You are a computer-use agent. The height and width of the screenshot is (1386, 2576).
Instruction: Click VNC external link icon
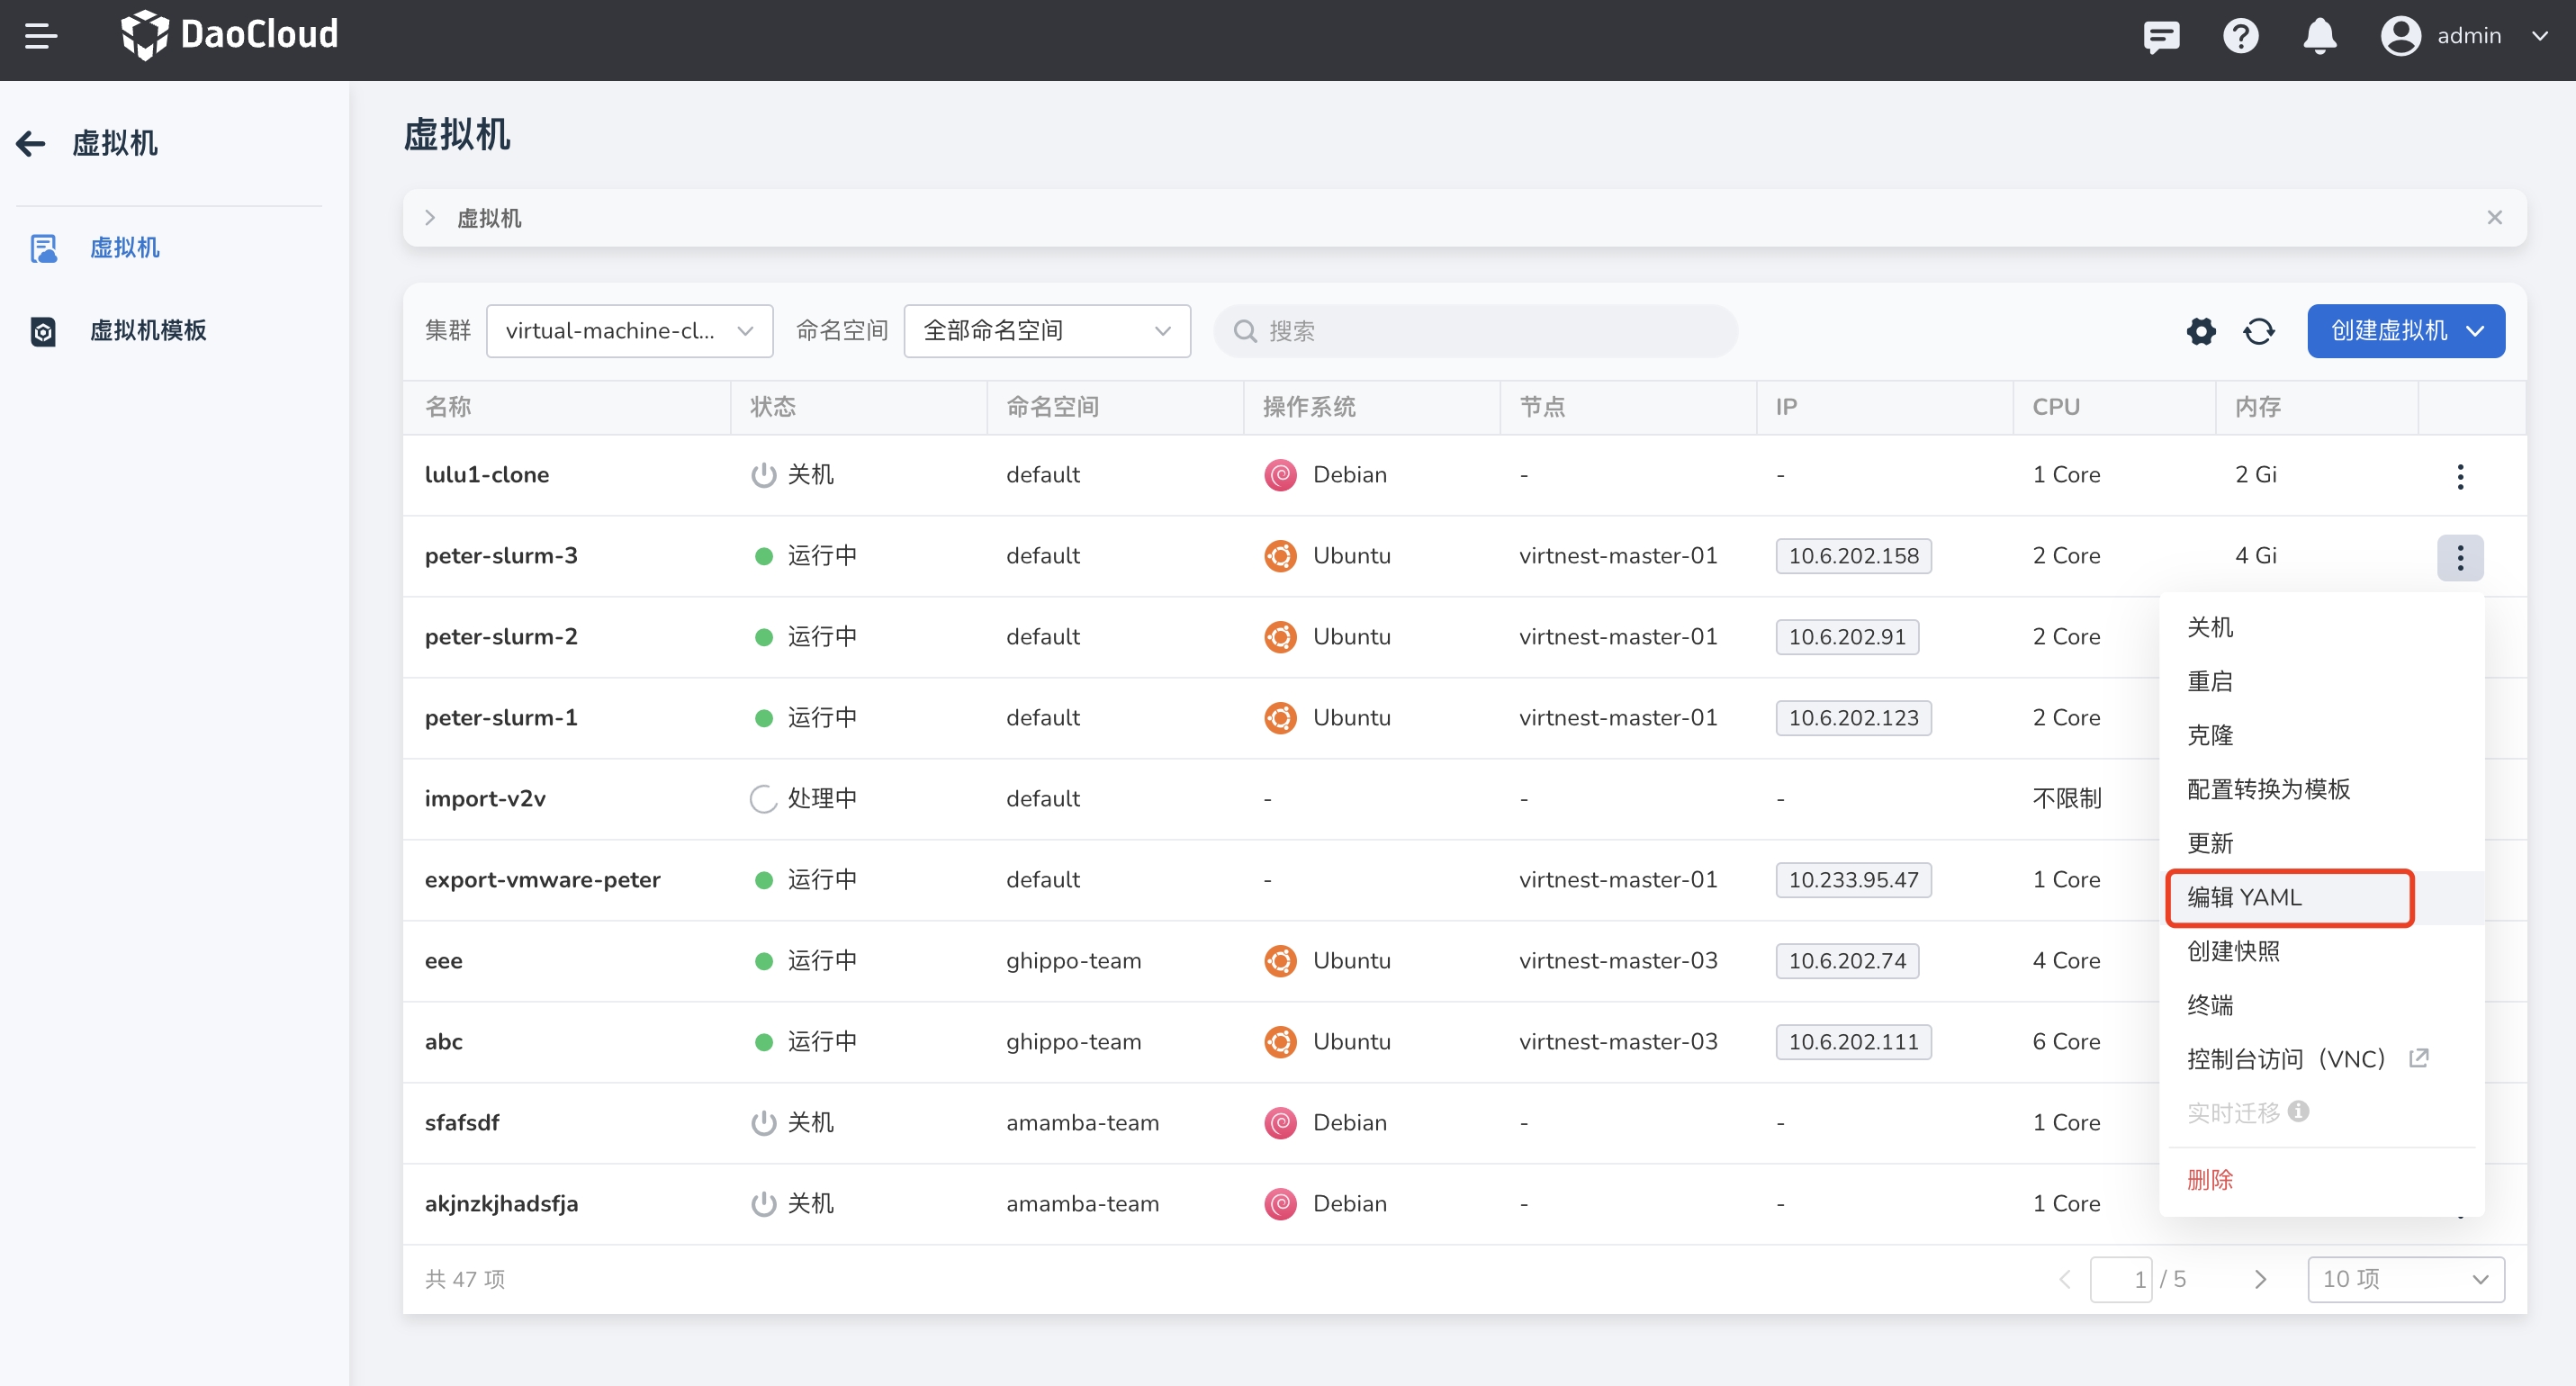point(2418,1058)
